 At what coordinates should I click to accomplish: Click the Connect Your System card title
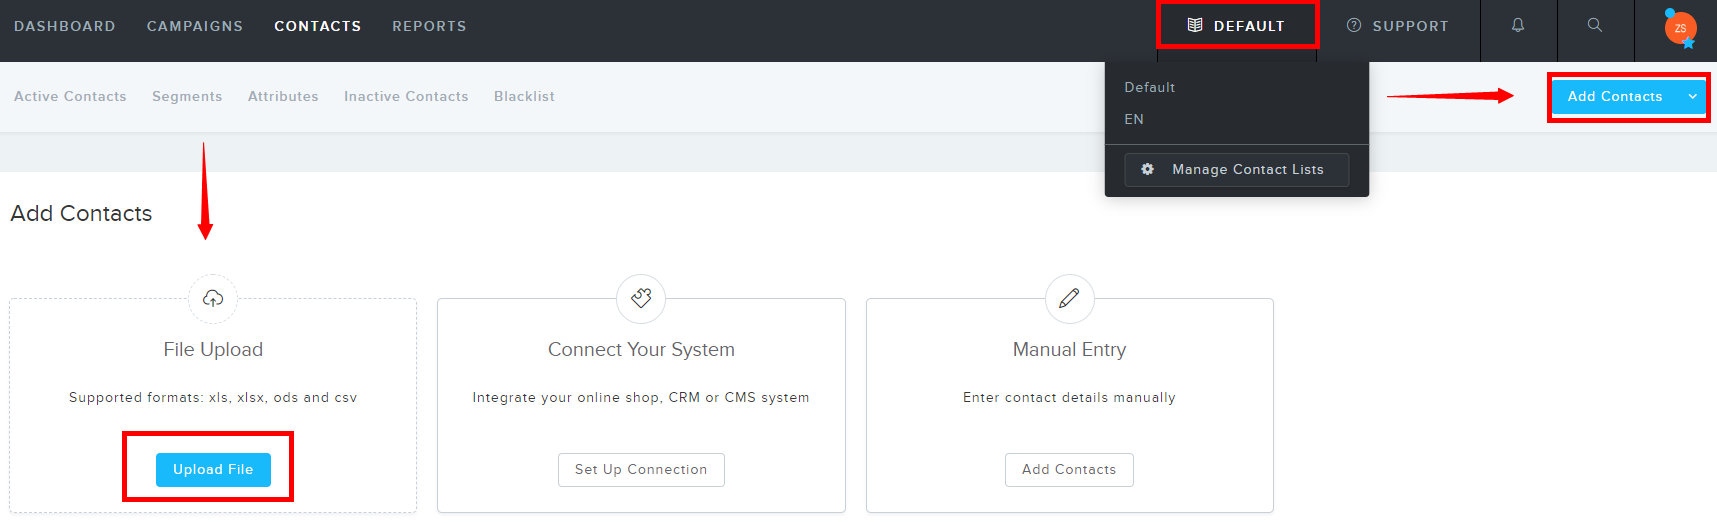point(641,350)
